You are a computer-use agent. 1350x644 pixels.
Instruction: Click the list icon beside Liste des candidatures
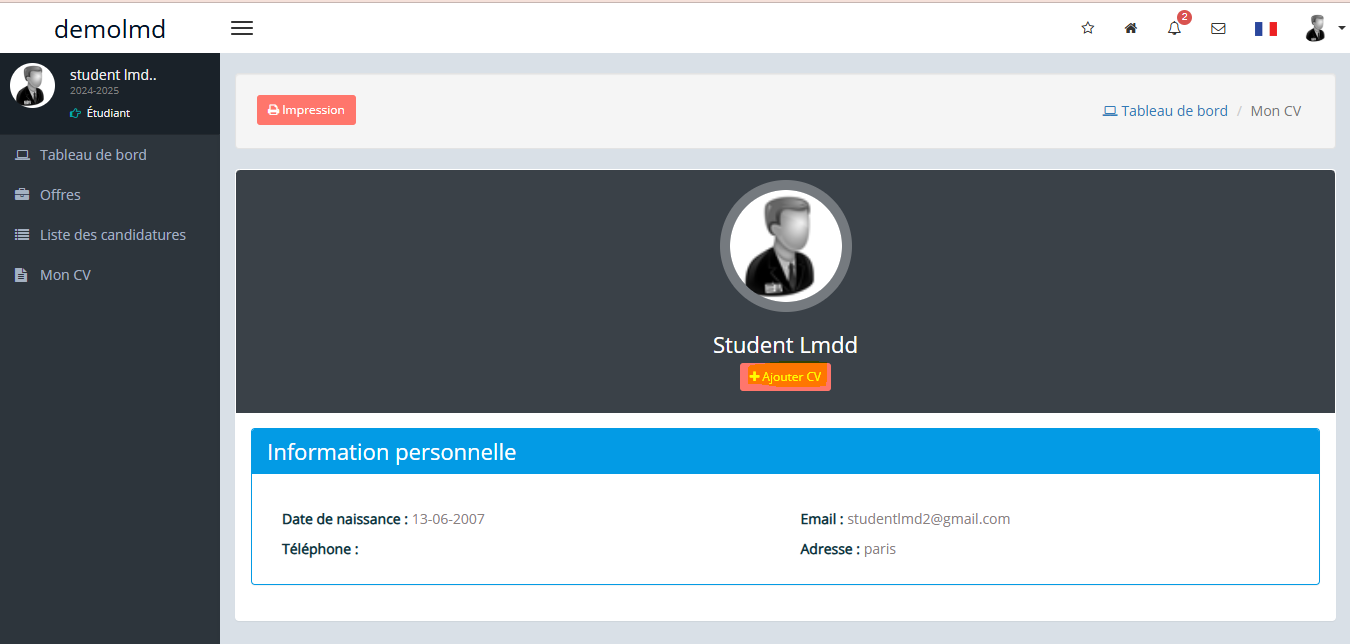click(21, 235)
